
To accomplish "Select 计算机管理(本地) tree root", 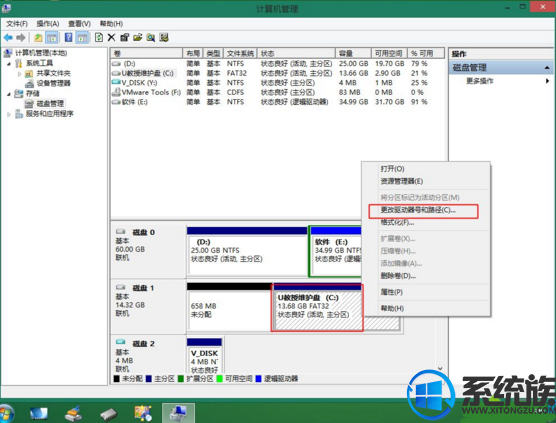I will tap(41, 53).
